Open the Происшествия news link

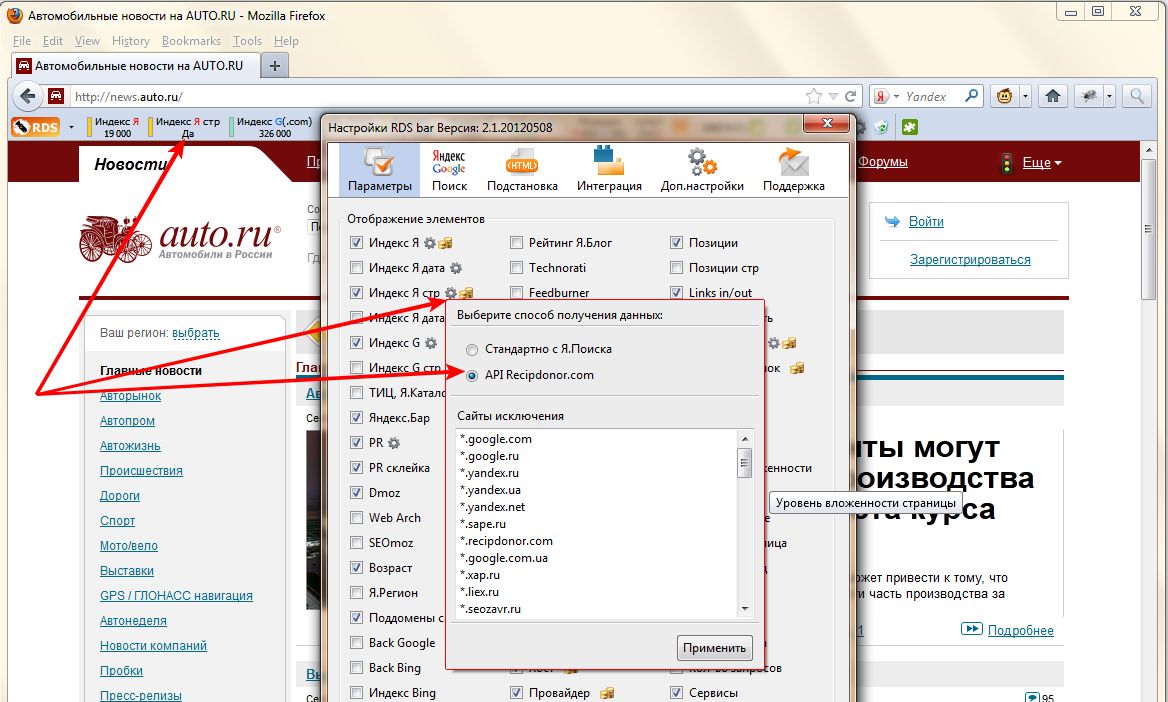pos(141,471)
